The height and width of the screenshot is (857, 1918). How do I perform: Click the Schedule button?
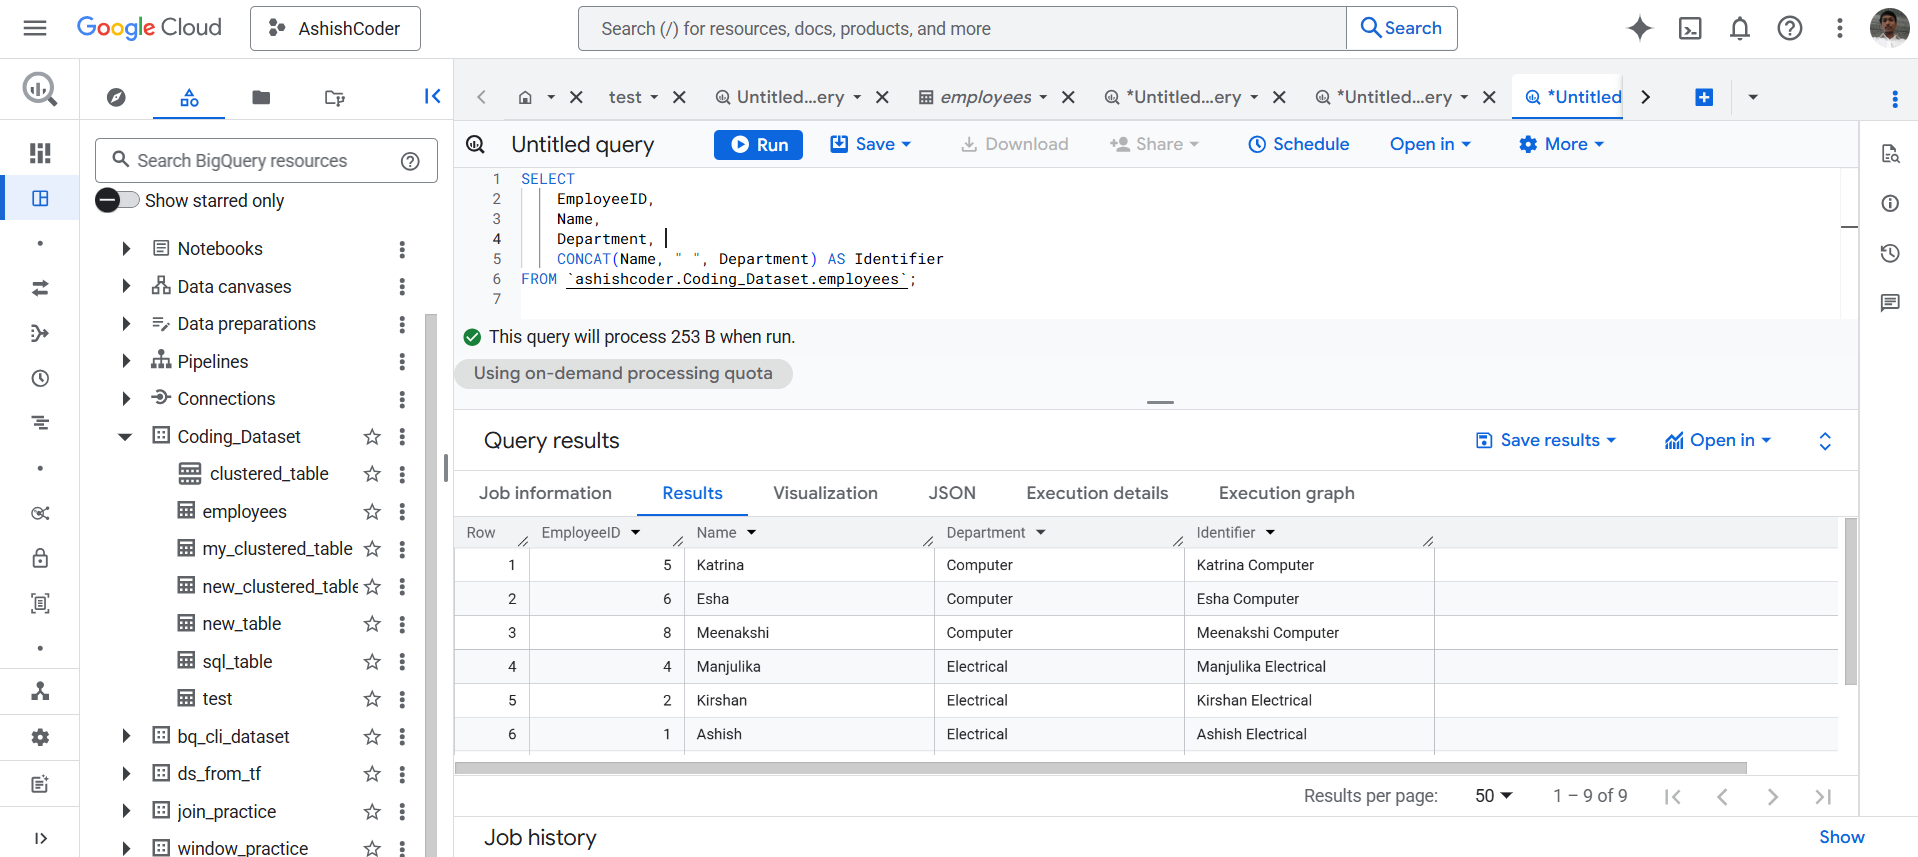[1298, 144]
